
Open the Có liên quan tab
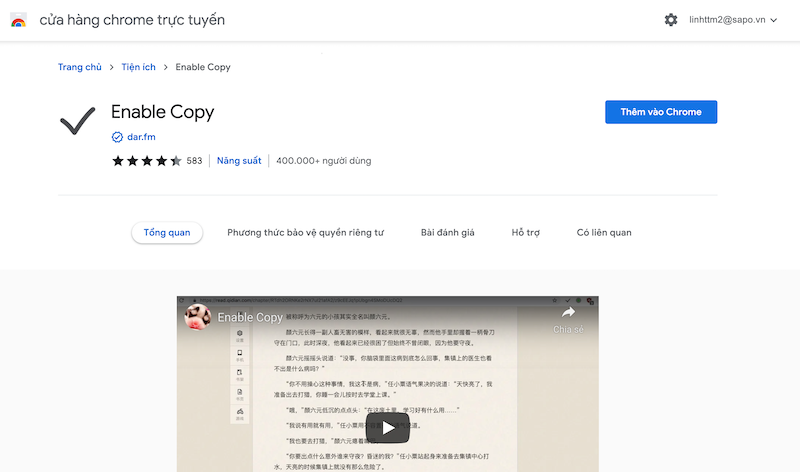(604, 233)
